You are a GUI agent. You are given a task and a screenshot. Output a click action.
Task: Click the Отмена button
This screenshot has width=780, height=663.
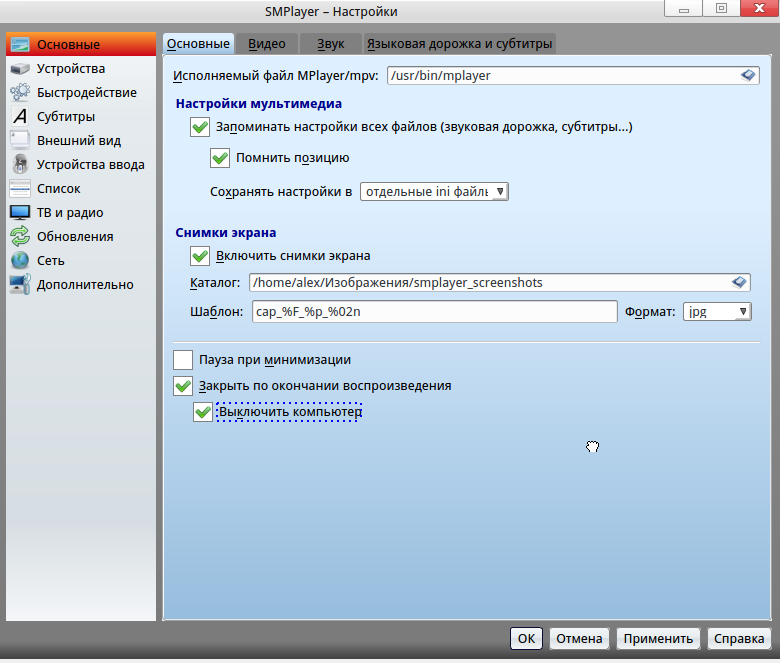(579, 638)
